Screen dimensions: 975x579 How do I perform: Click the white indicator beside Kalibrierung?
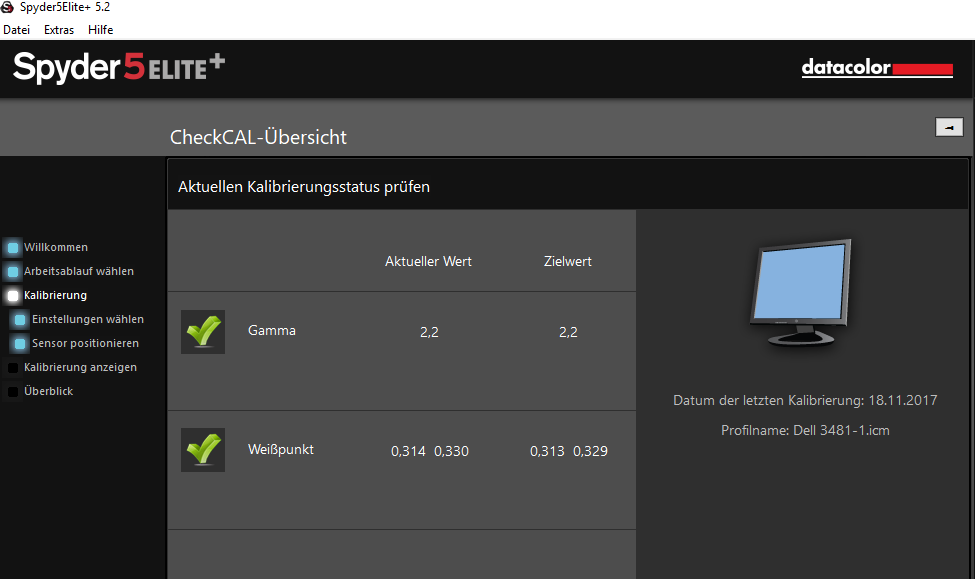point(12,295)
